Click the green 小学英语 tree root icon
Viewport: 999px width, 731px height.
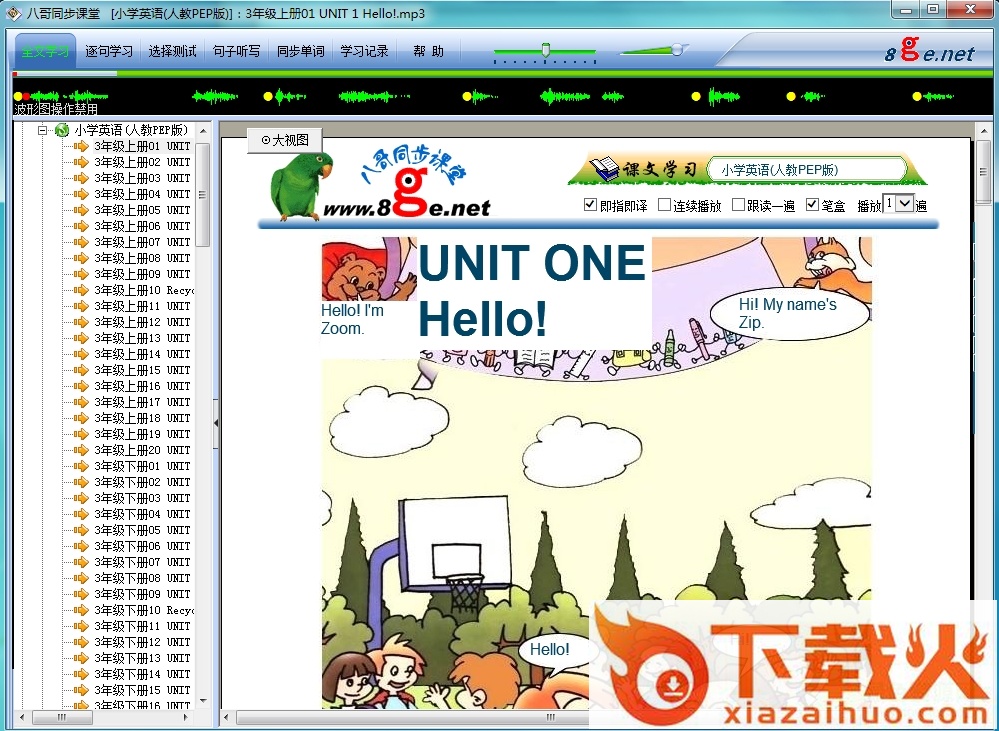click(62, 130)
